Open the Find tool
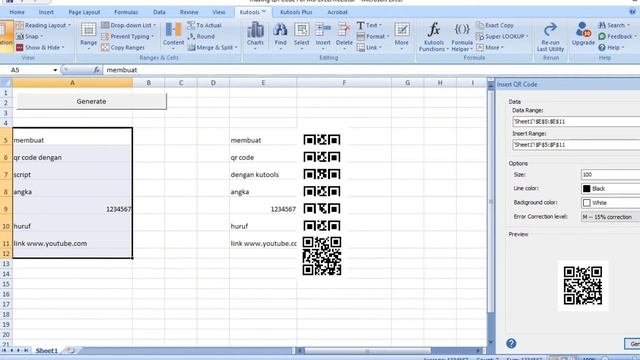The width and height of the screenshot is (640, 360). pyautogui.click(x=280, y=36)
